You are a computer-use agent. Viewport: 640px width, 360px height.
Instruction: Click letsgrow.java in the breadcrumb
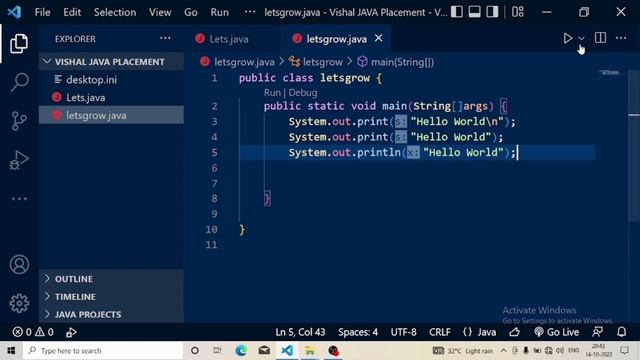click(x=244, y=62)
